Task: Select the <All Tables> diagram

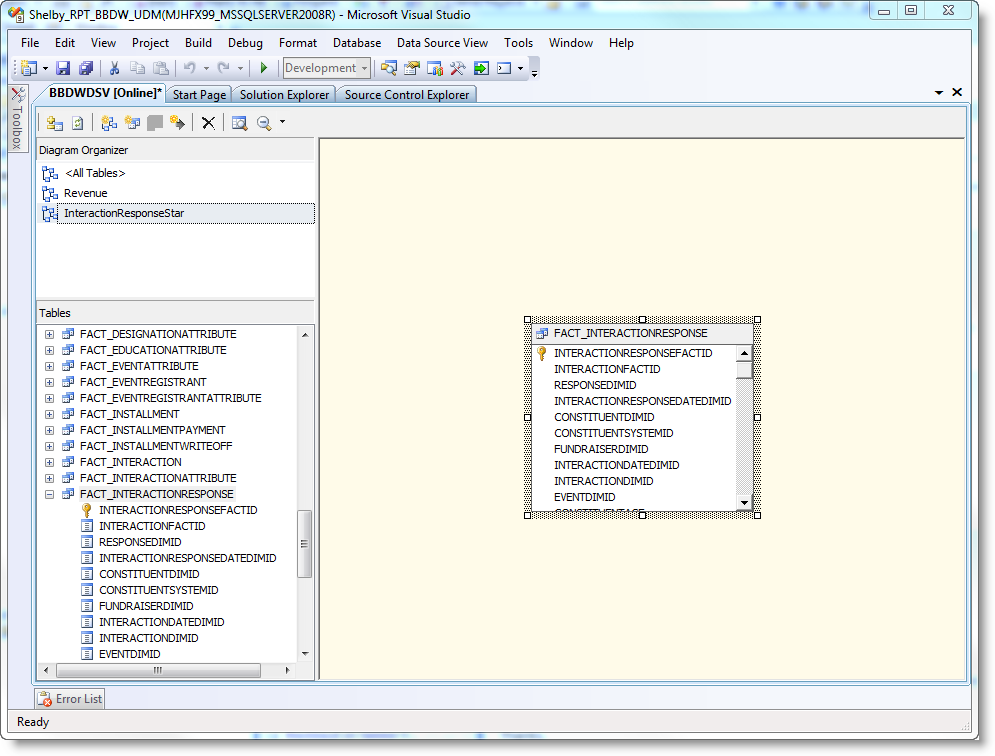Action: 95,173
